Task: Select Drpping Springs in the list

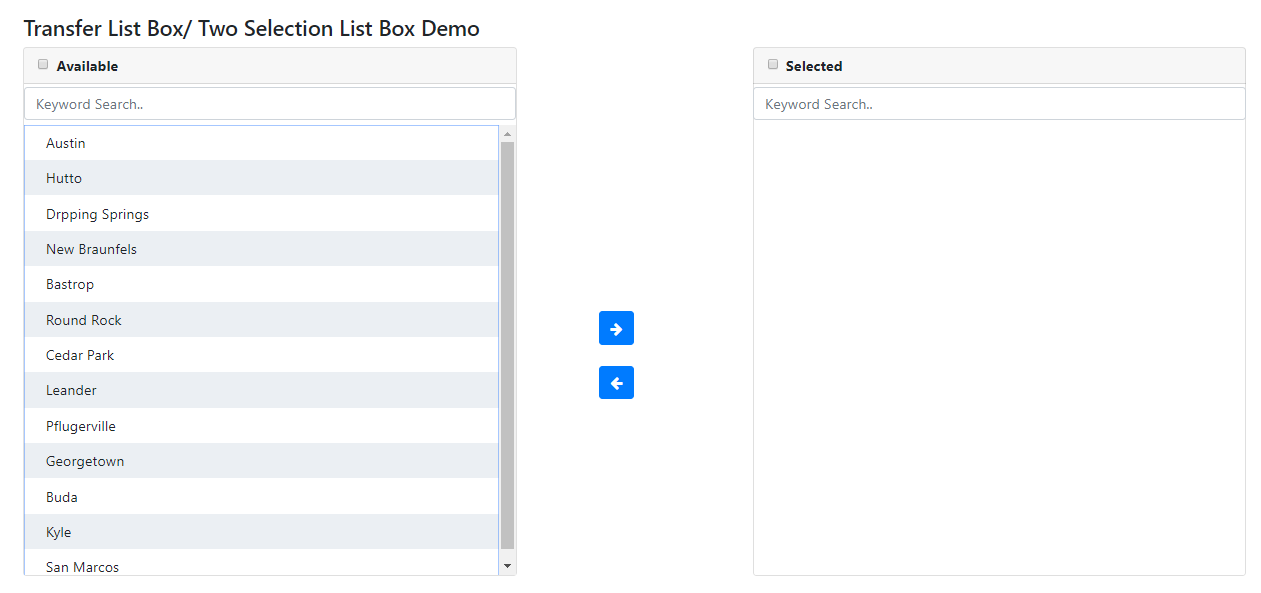Action: point(261,214)
